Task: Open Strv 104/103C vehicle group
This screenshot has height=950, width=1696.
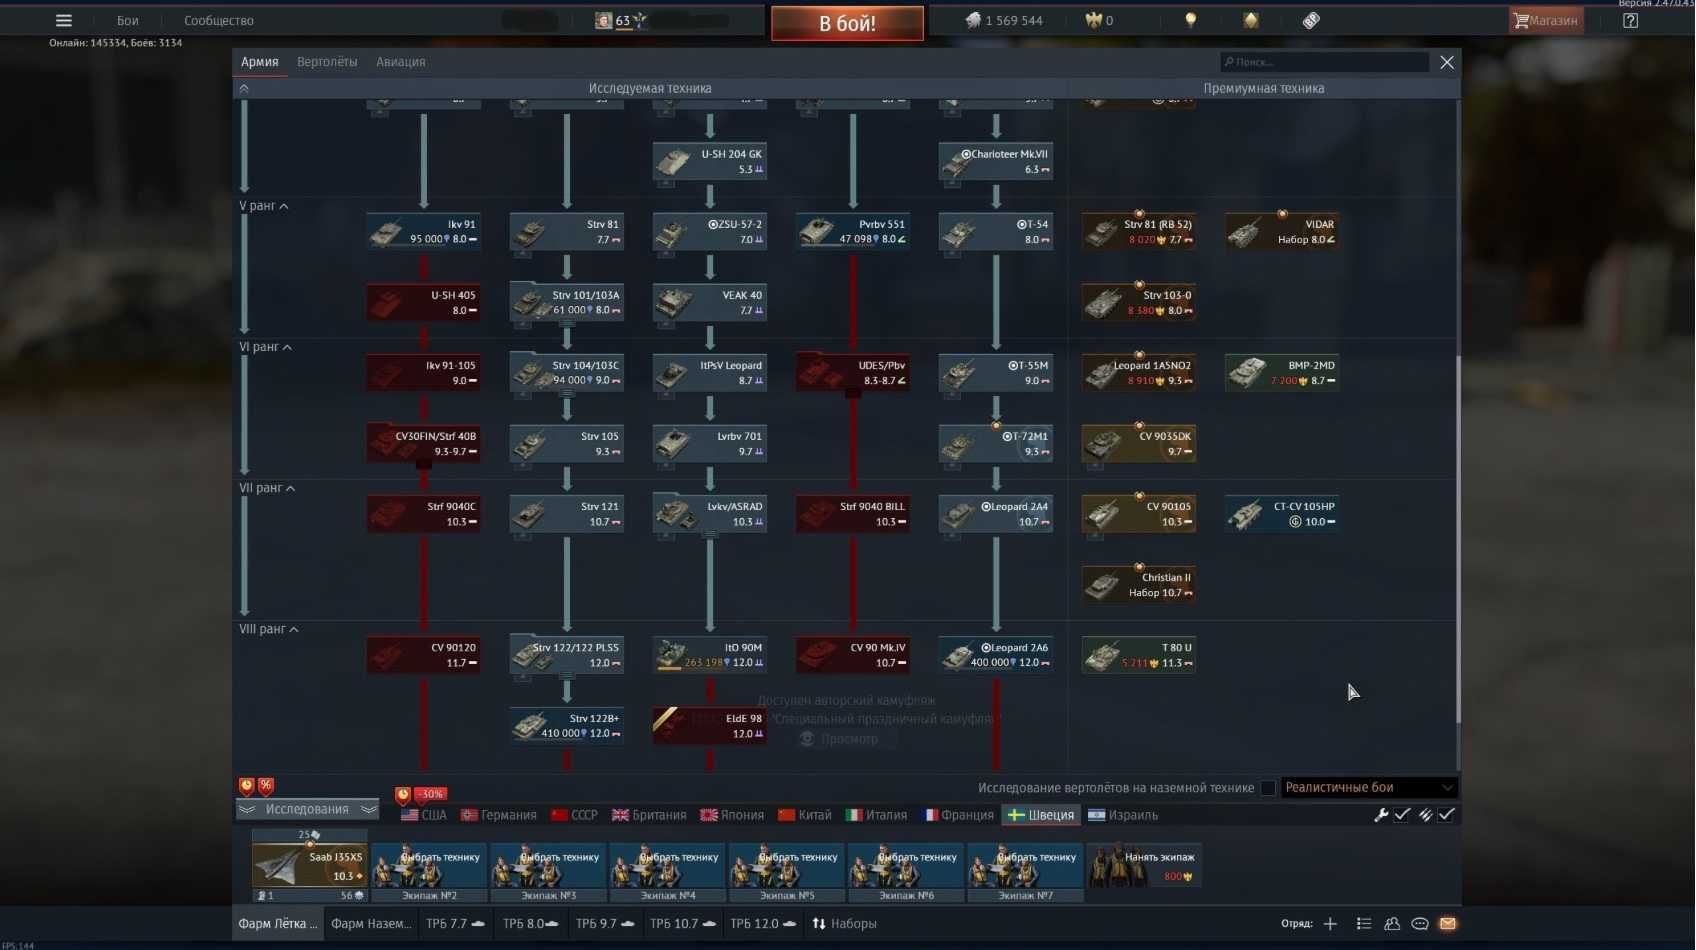Action: (566, 372)
